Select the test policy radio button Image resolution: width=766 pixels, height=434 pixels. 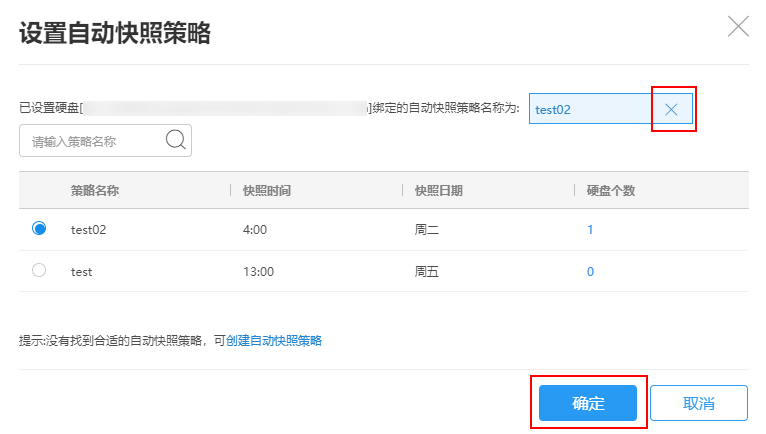click(39, 270)
